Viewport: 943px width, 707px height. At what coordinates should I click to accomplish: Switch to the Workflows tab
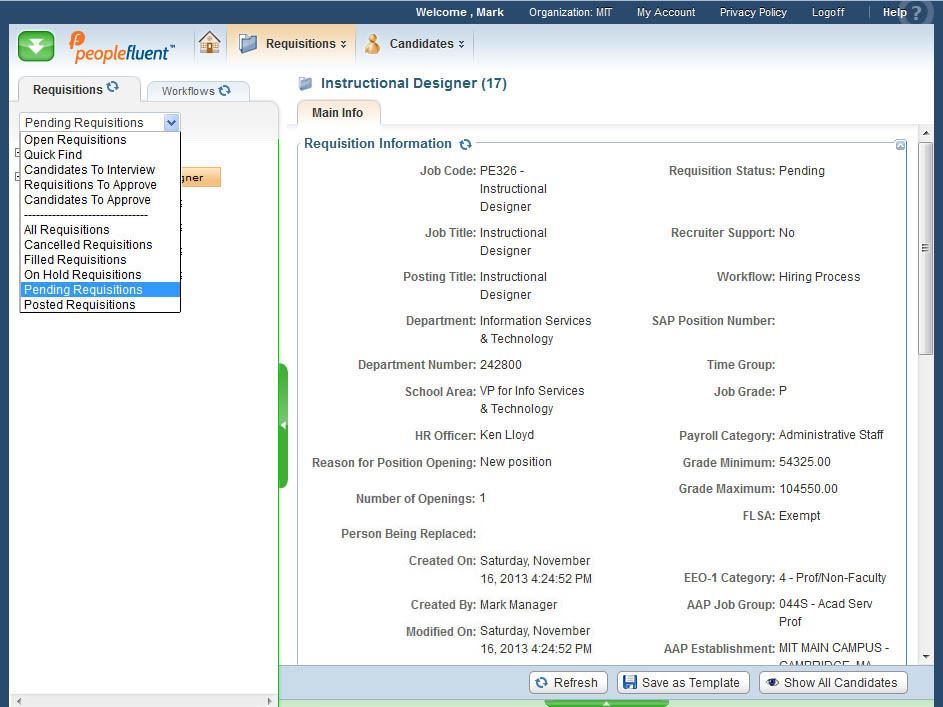pyautogui.click(x=195, y=91)
